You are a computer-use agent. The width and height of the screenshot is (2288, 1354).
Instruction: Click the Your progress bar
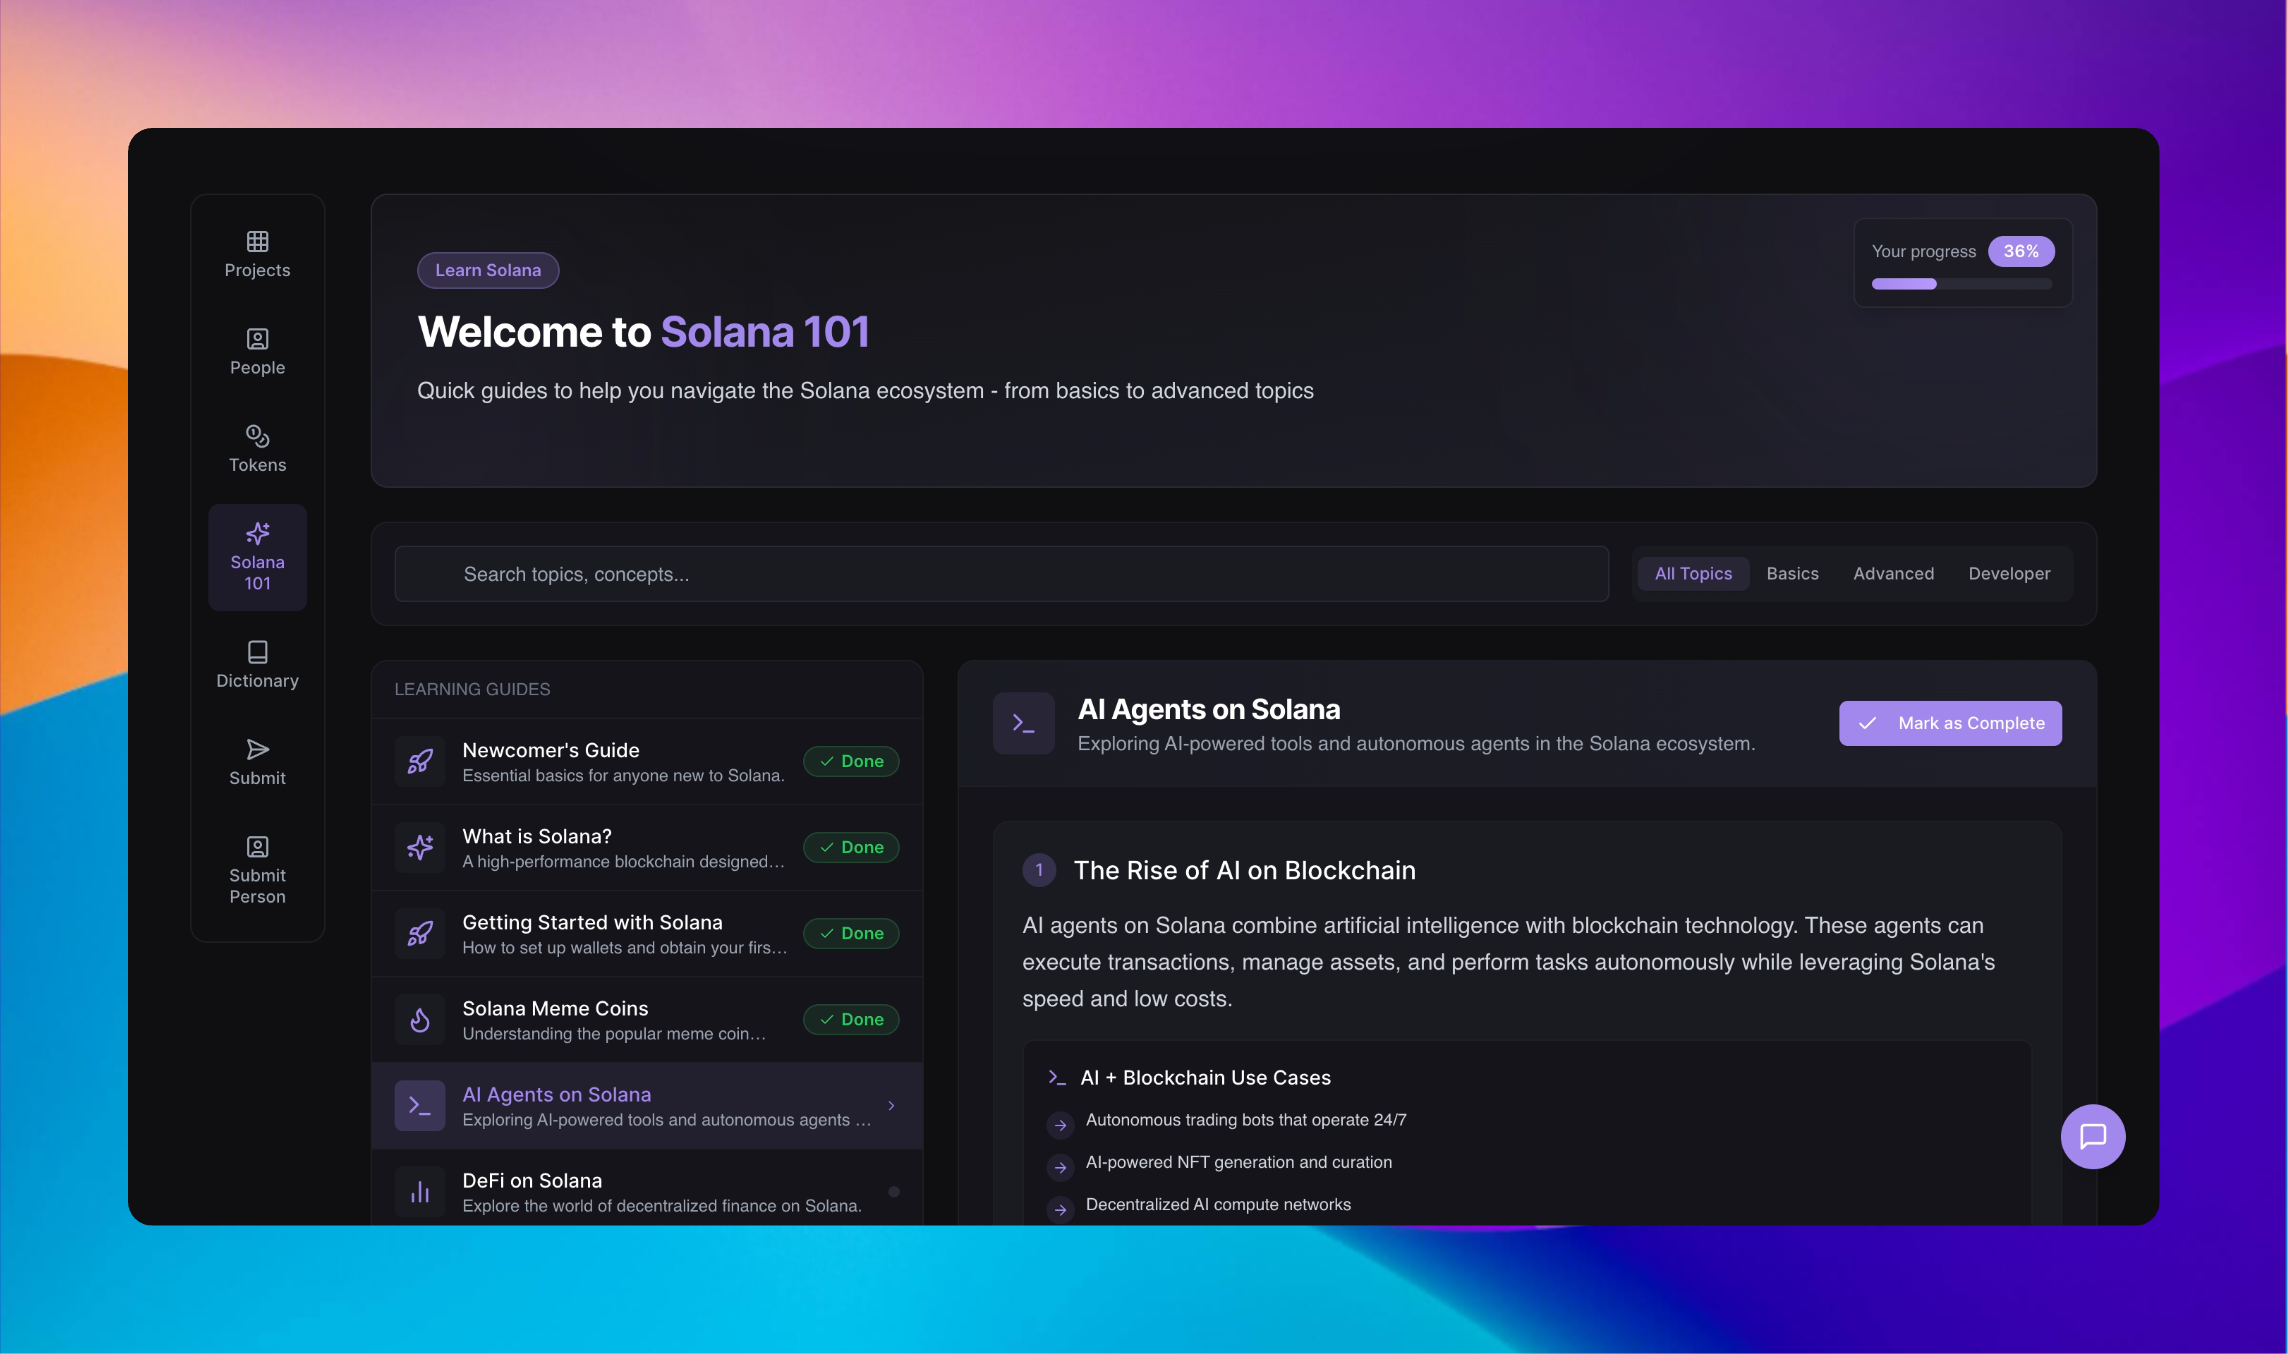click(1961, 284)
